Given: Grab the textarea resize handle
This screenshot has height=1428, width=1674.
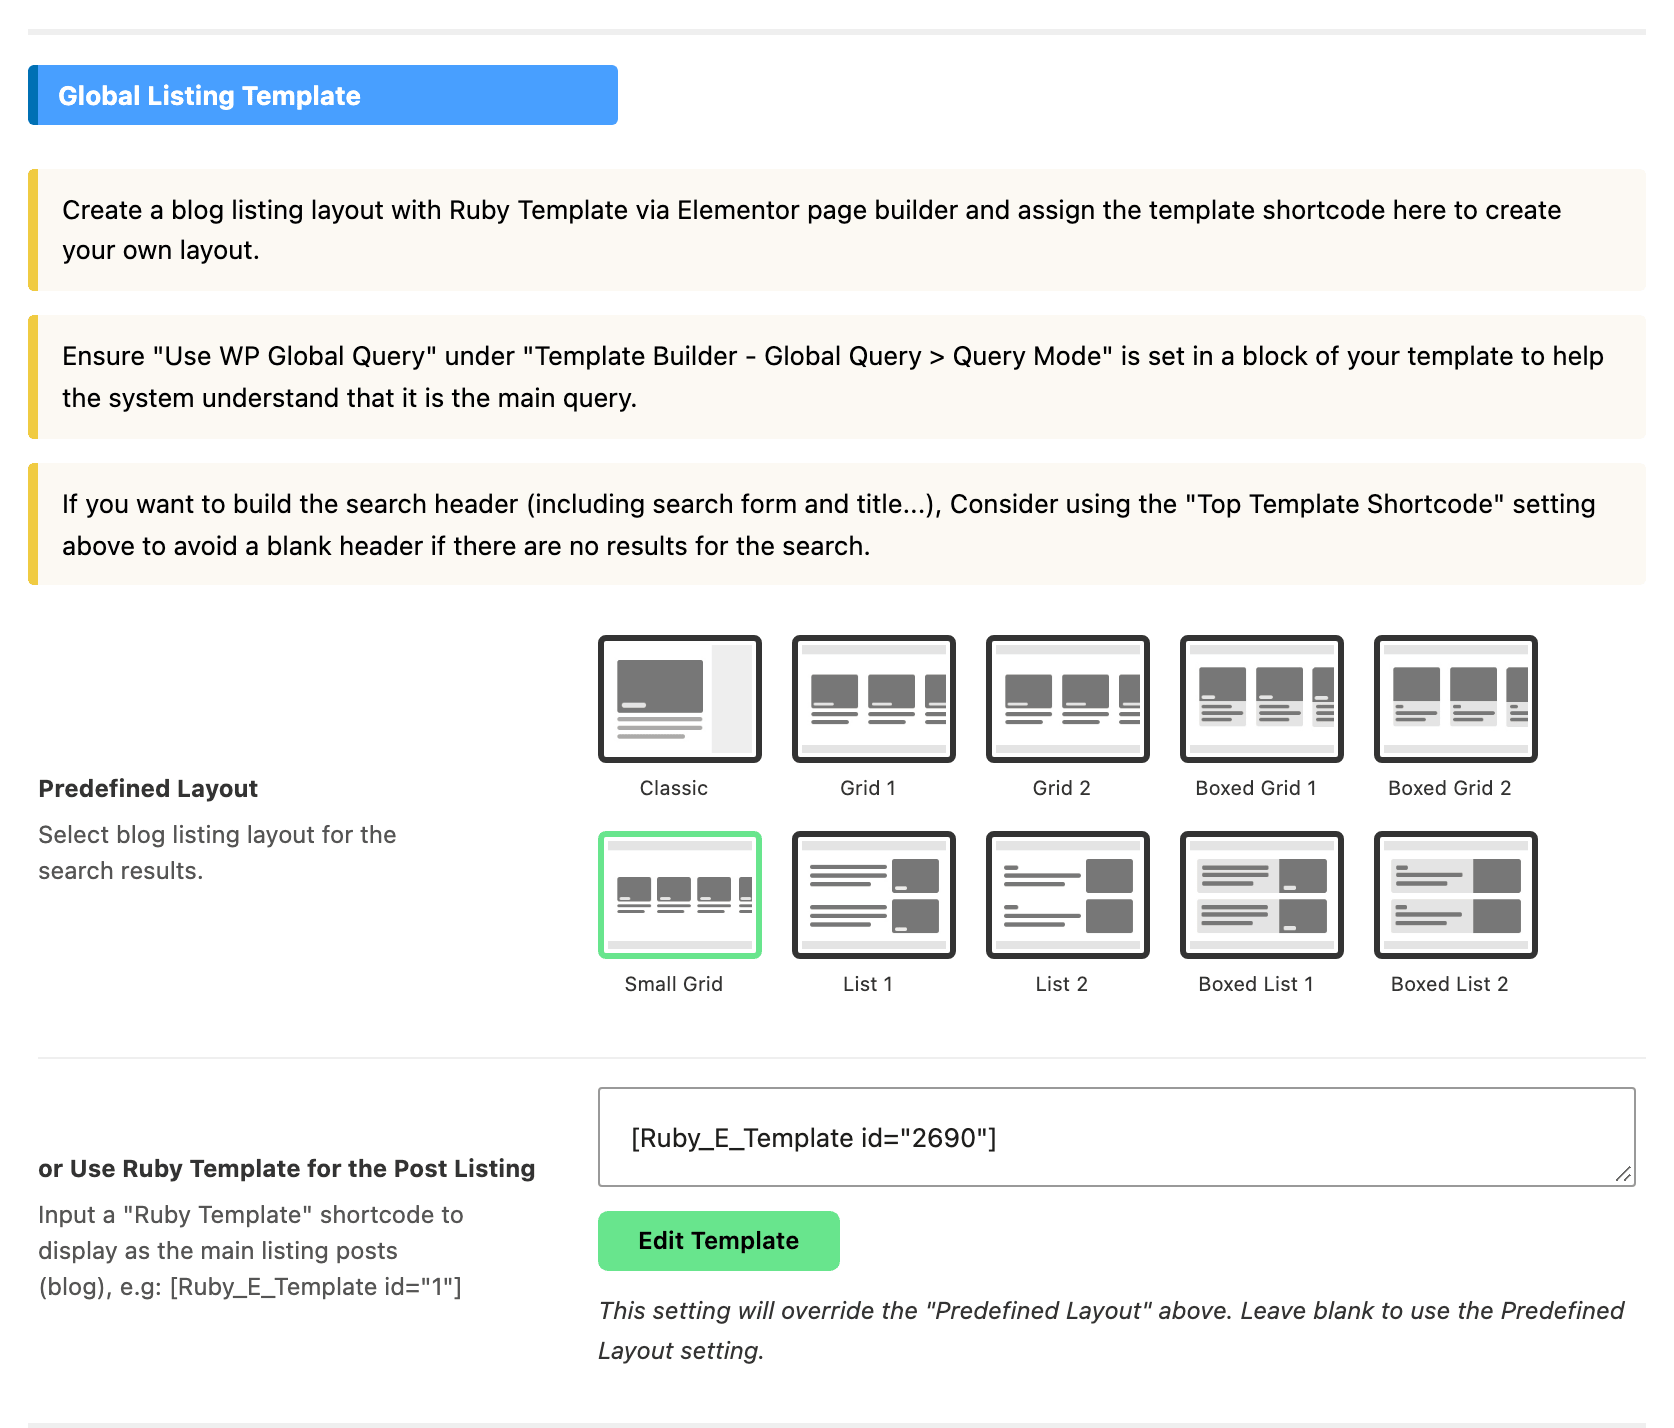Looking at the screenshot, I should coord(1624,1175).
